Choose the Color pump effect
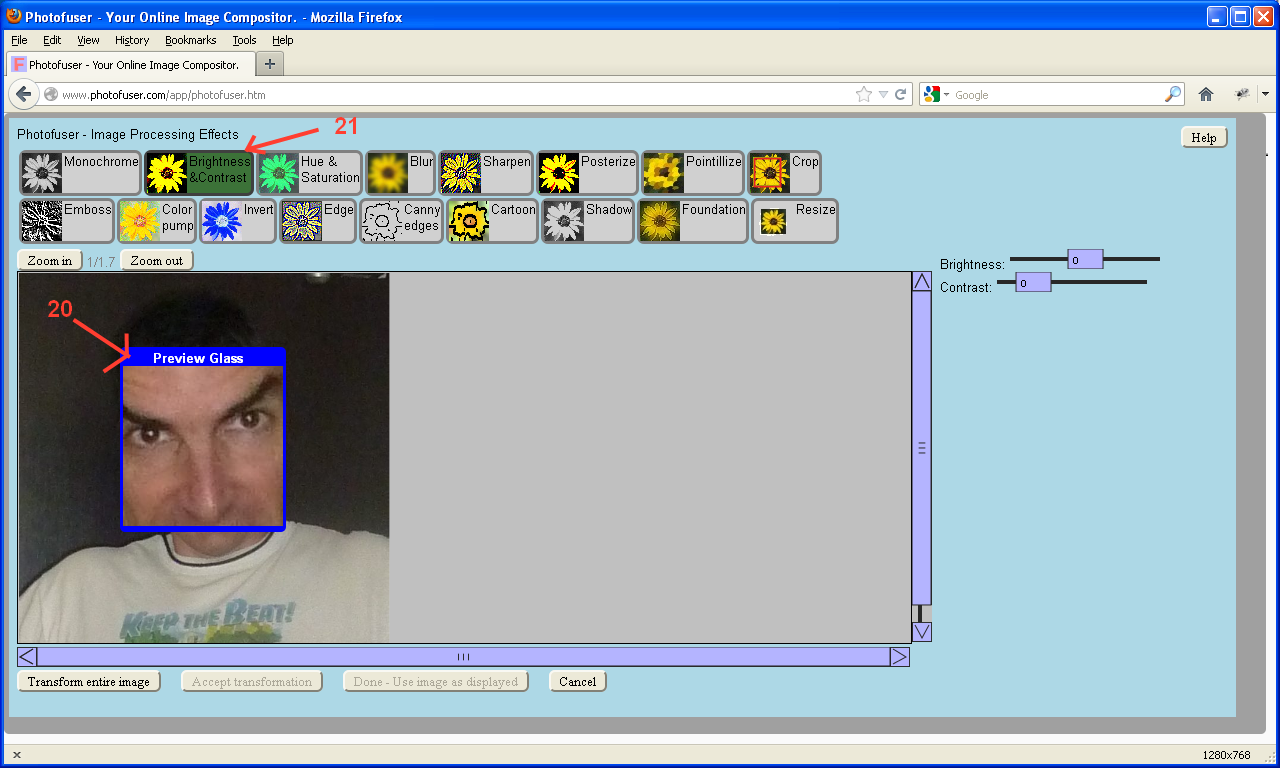Image resolution: width=1280 pixels, height=768 pixels. (157, 221)
